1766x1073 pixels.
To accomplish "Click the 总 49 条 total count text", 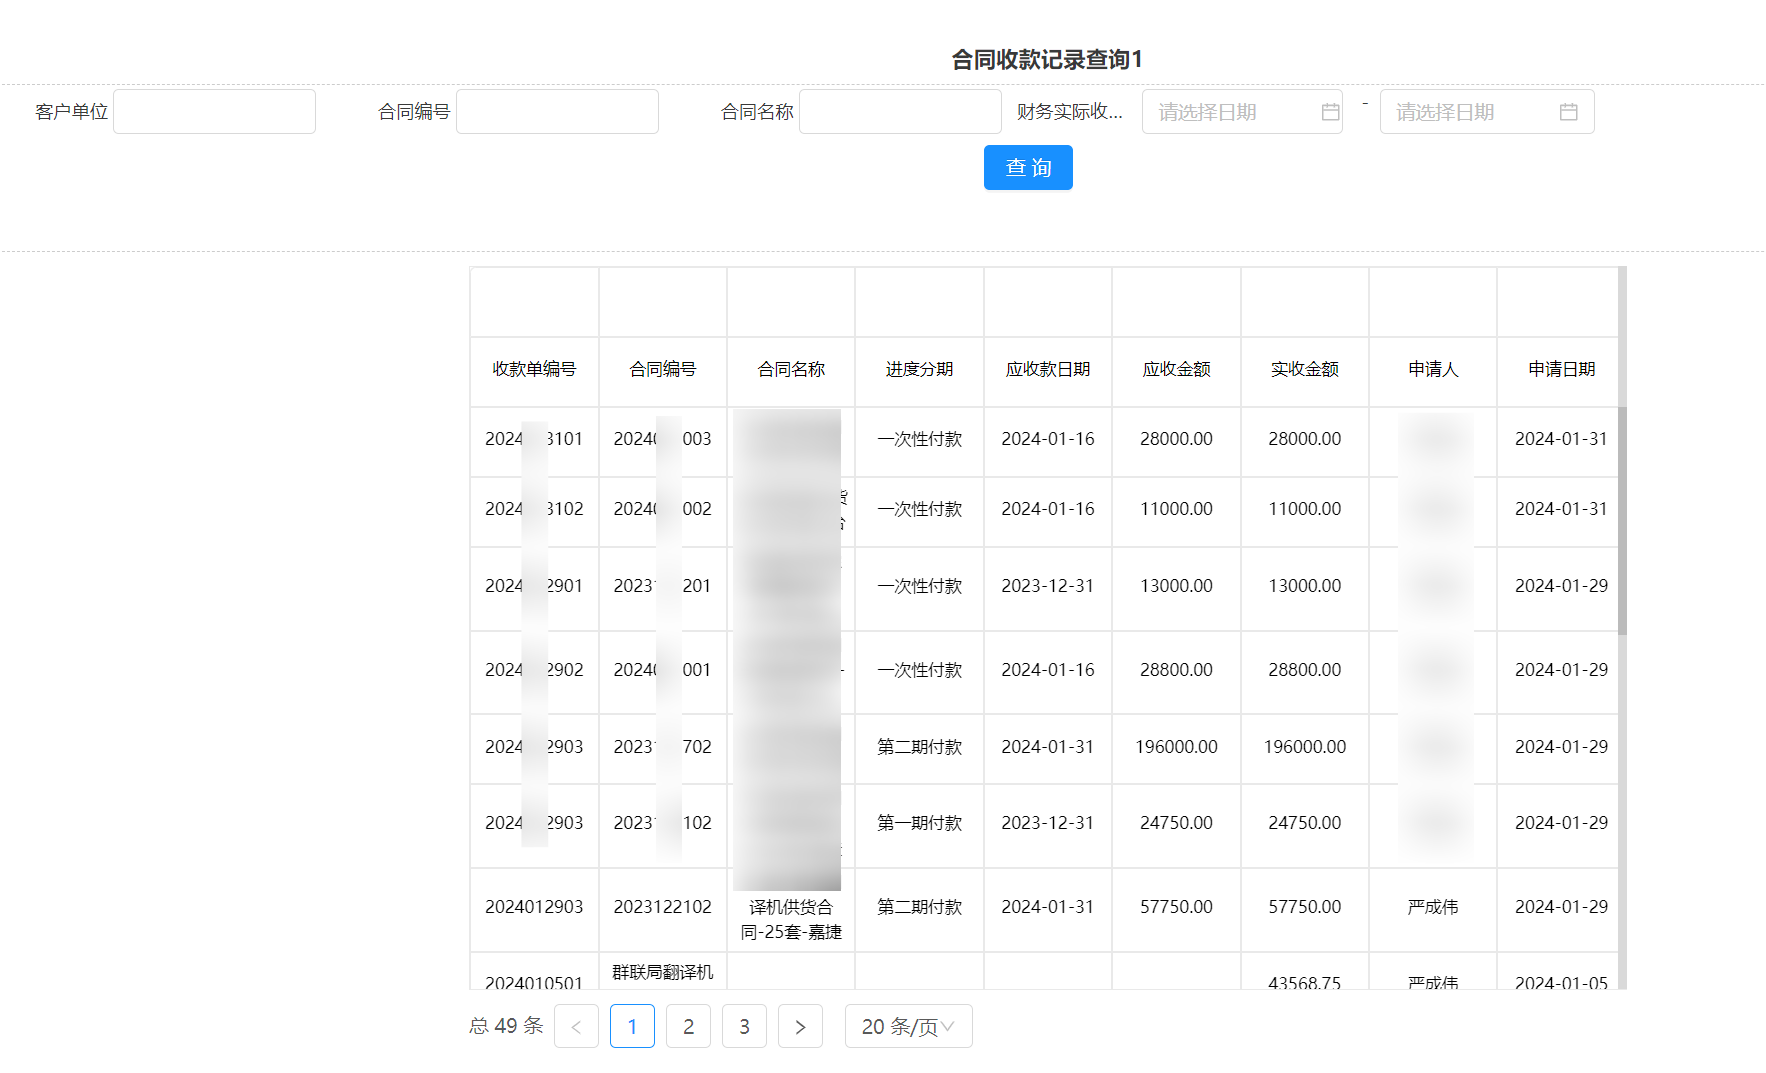I will tap(506, 1026).
